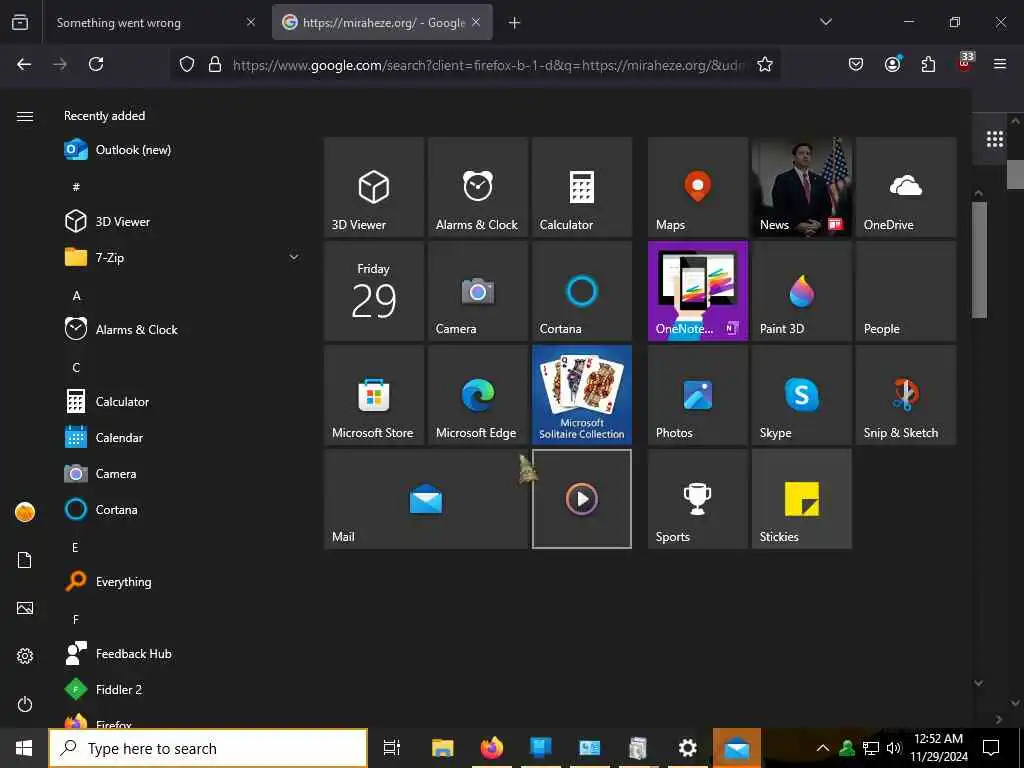Image resolution: width=1024 pixels, height=768 pixels.
Task: Open the wide Mail tile
Action: (x=426, y=499)
